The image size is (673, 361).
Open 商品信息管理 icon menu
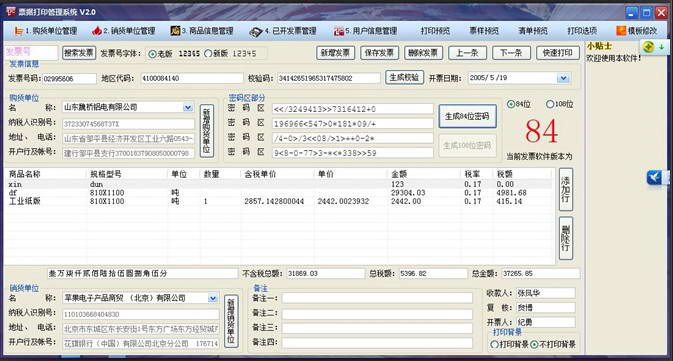pyautogui.click(x=175, y=31)
